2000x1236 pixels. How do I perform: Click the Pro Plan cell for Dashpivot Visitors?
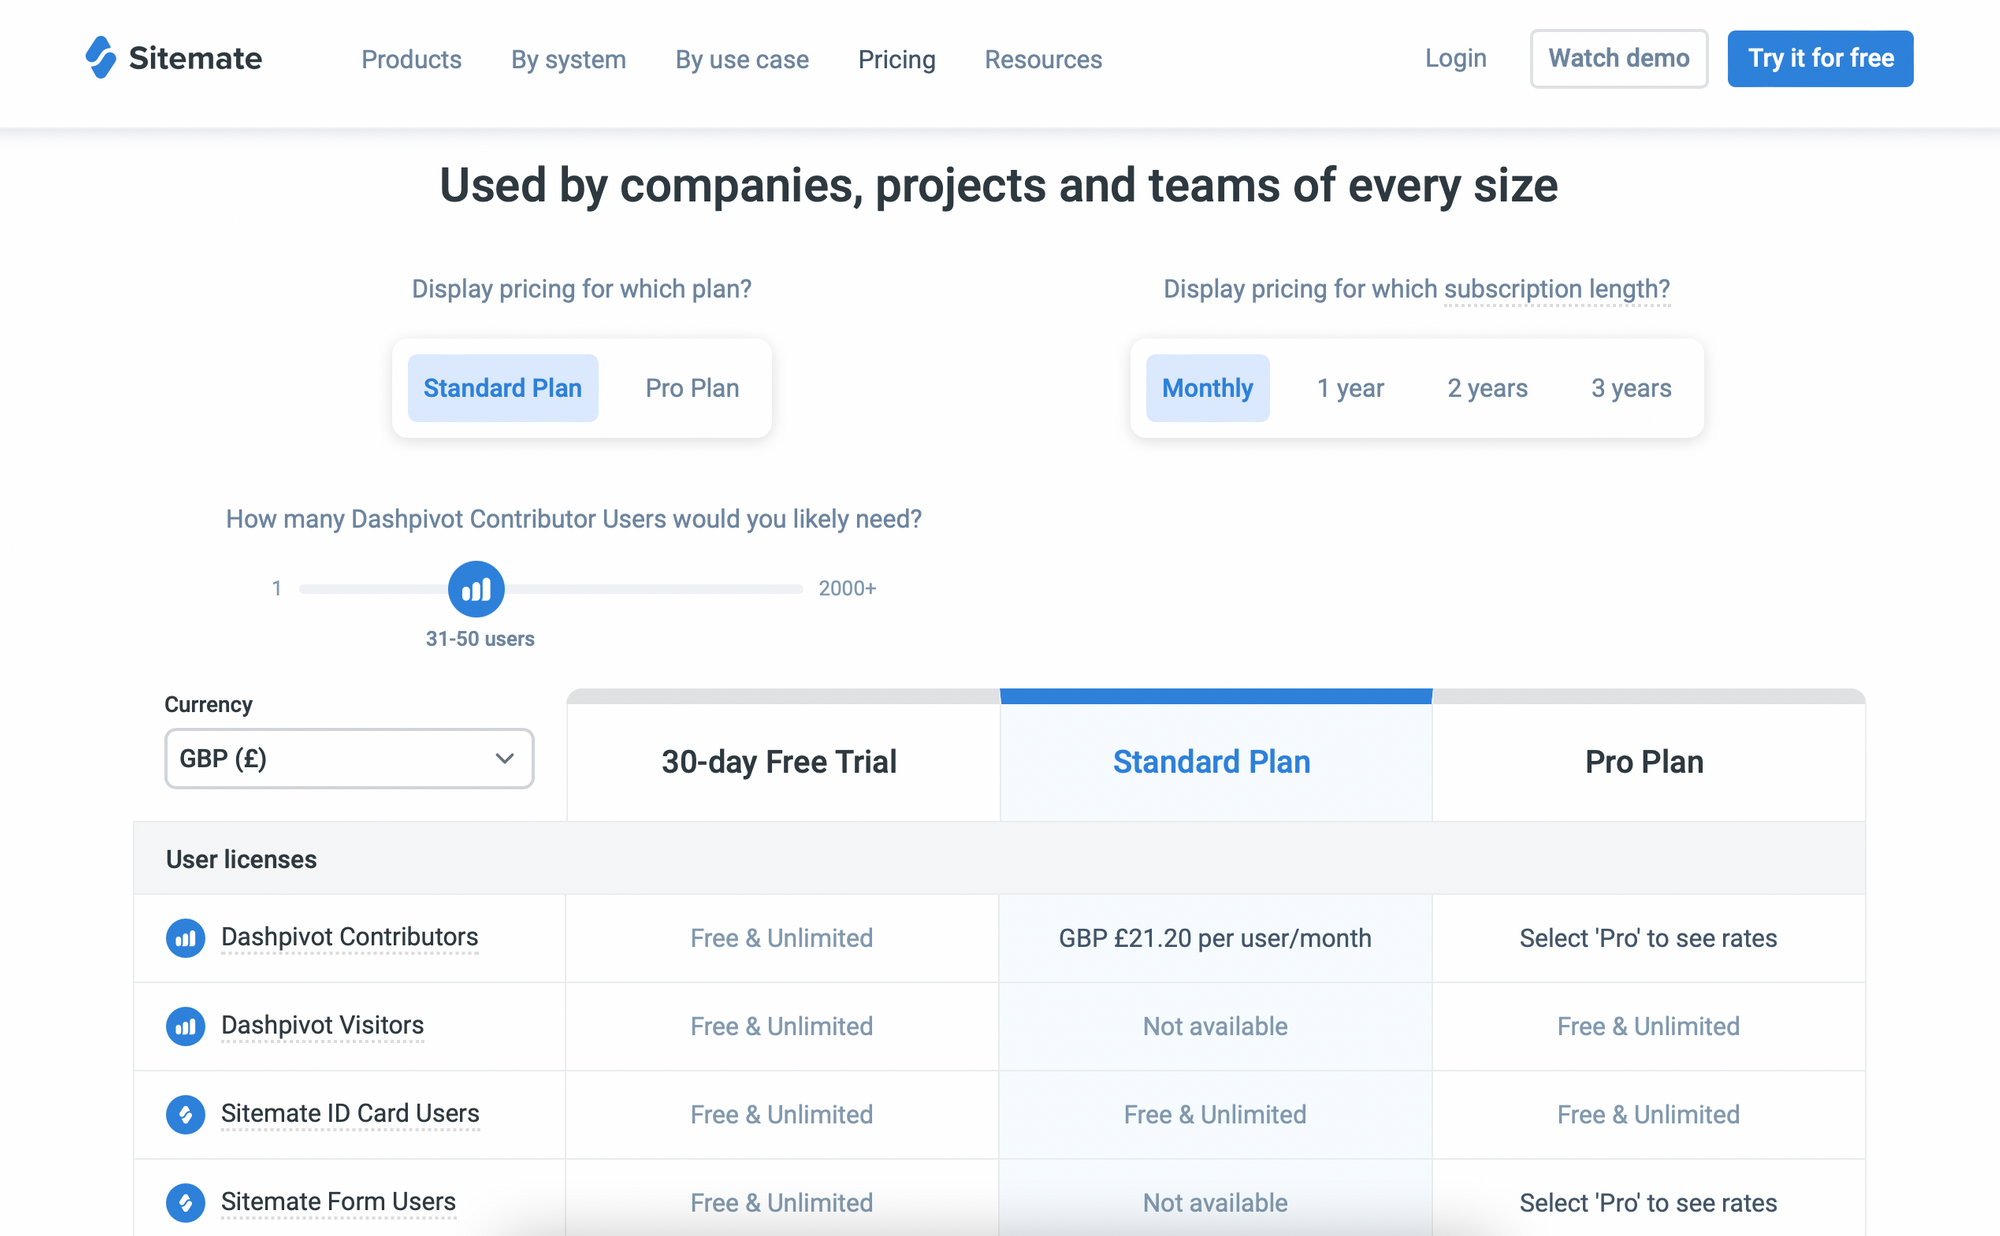(x=1648, y=1026)
